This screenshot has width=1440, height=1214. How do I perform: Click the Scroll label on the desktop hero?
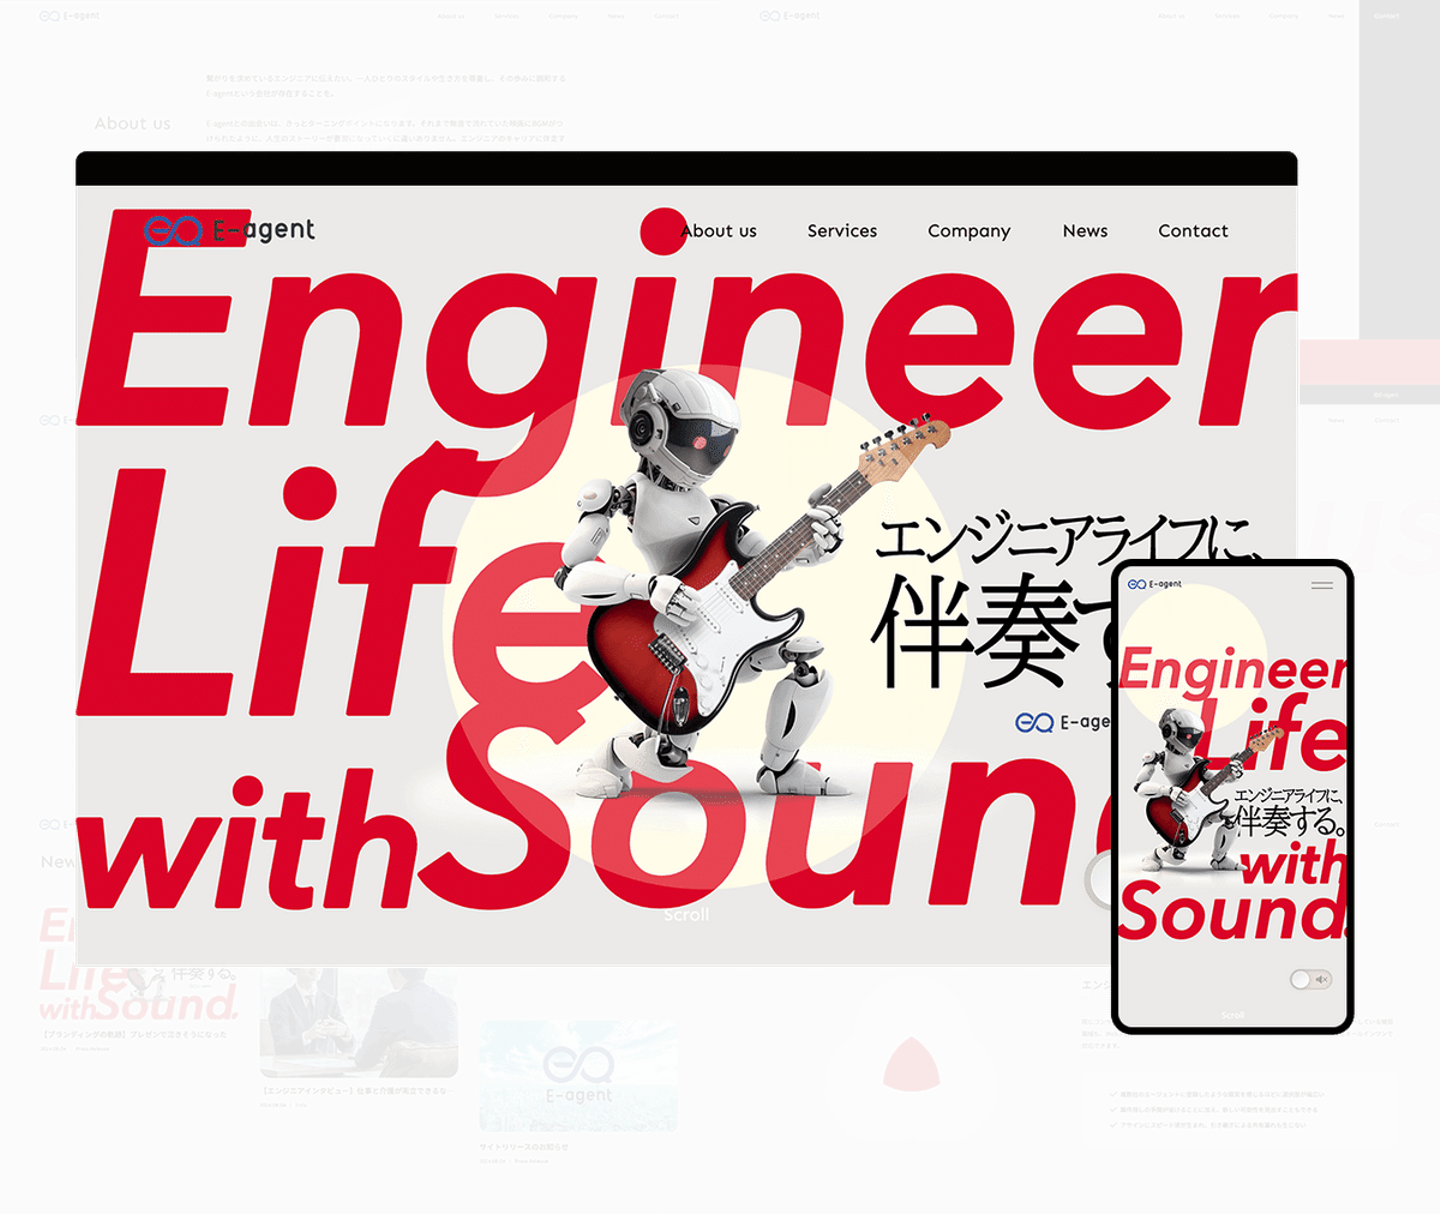click(x=686, y=915)
